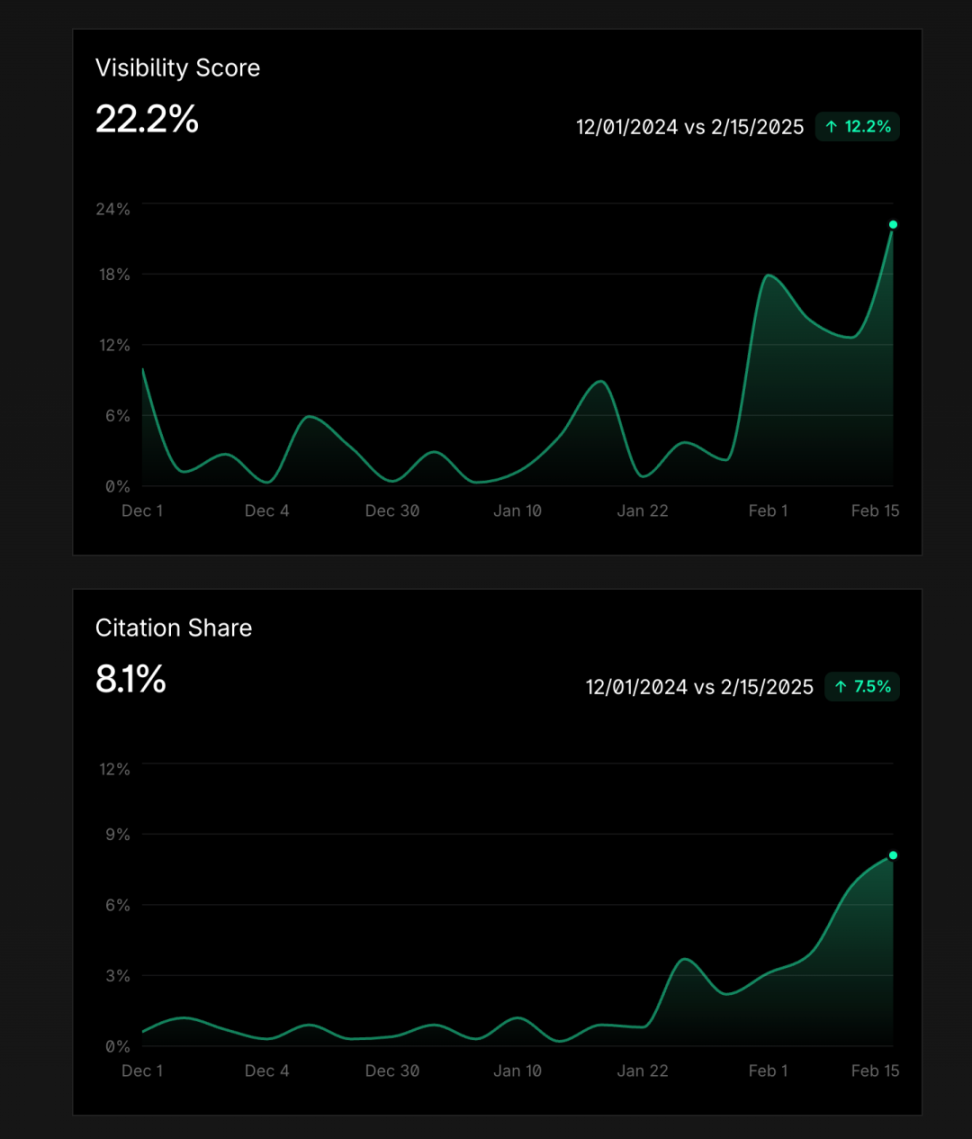The height and width of the screenshot is (1139, 972).
Task: Click the Citation Share title
Action: [174, 628]
